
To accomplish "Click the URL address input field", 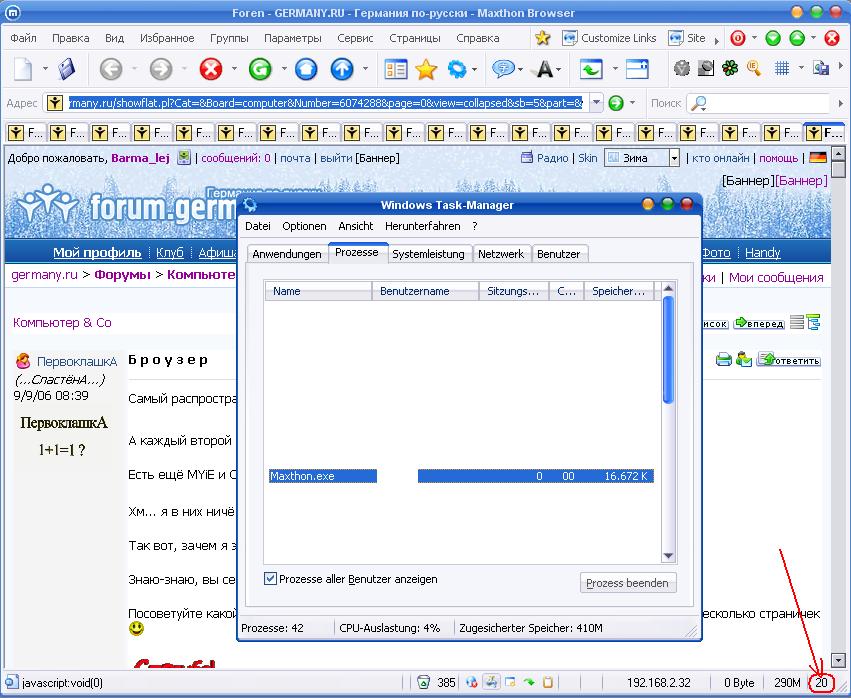I will 326,103.
